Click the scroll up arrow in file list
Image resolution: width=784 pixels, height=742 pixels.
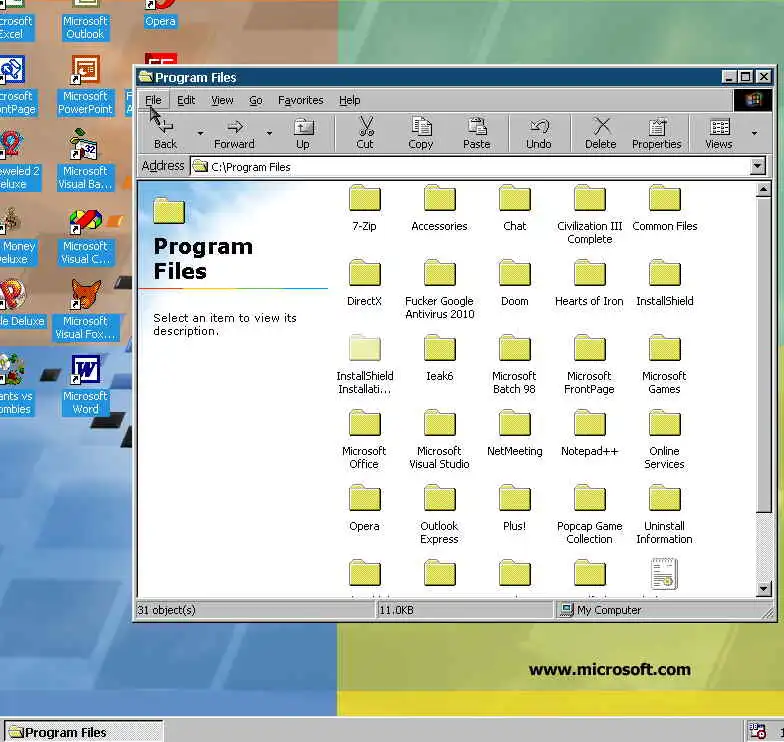point(764,190)
